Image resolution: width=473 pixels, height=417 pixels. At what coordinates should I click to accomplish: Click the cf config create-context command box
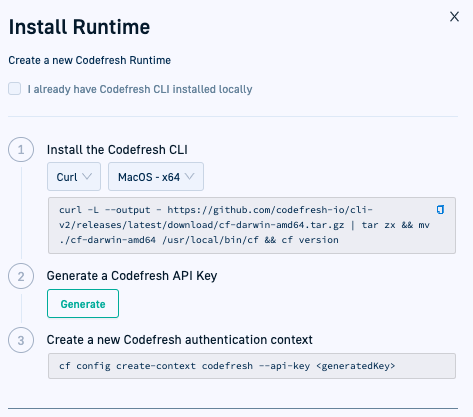tap(252, 366)
